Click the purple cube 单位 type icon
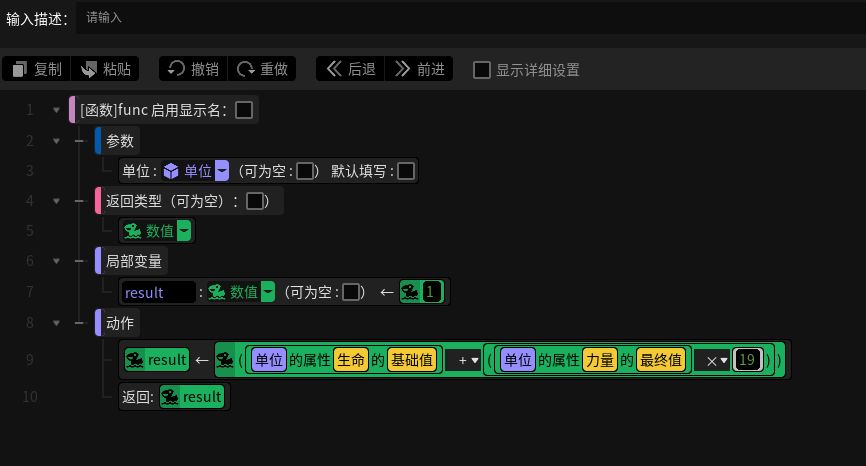This screenshot has width=866, height=466. [x=171, y=171]
